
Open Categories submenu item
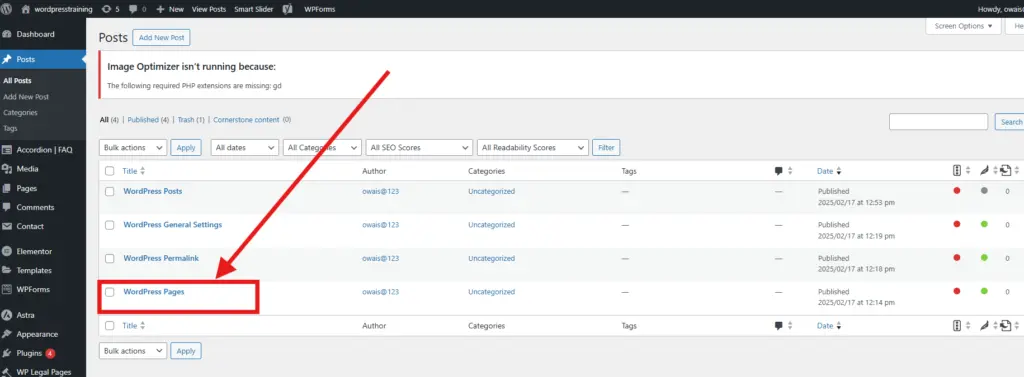pyautogui.click(x=20, y=112)
